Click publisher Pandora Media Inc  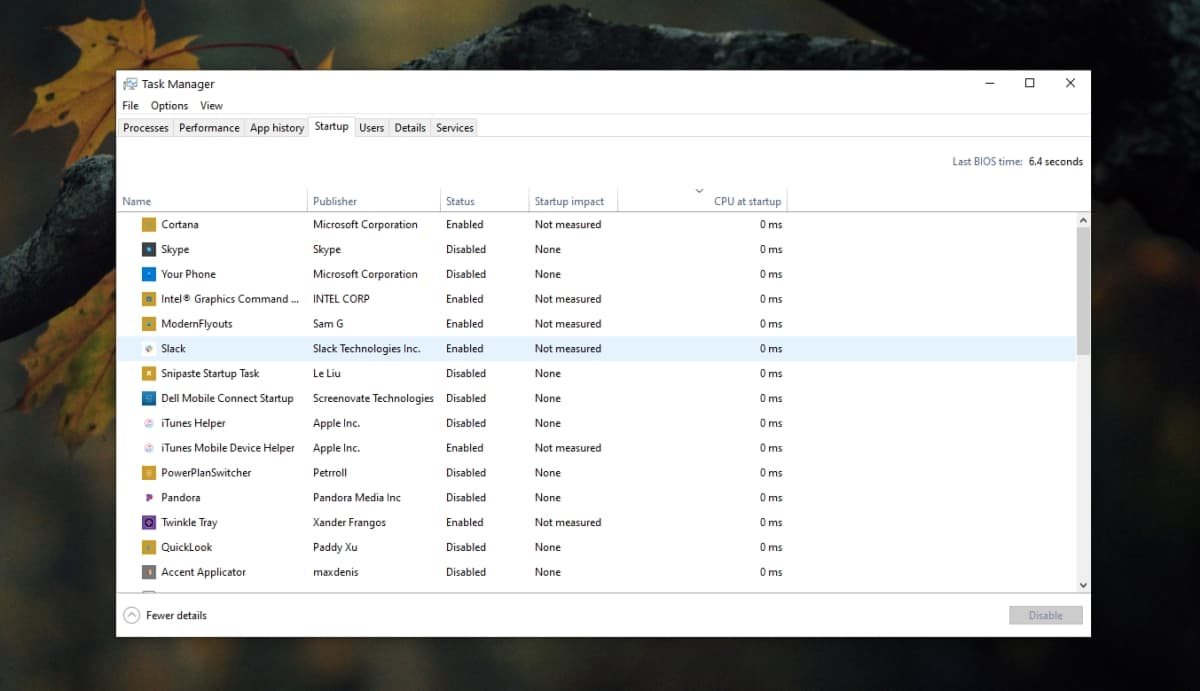tap(357, 498)
